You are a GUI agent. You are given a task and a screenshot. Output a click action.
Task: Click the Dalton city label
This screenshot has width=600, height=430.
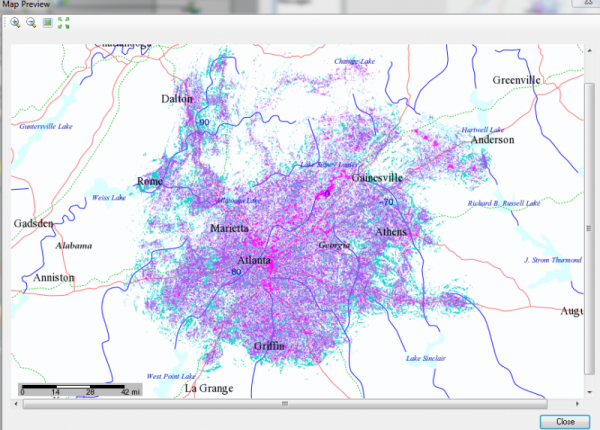tap(177, 99)
